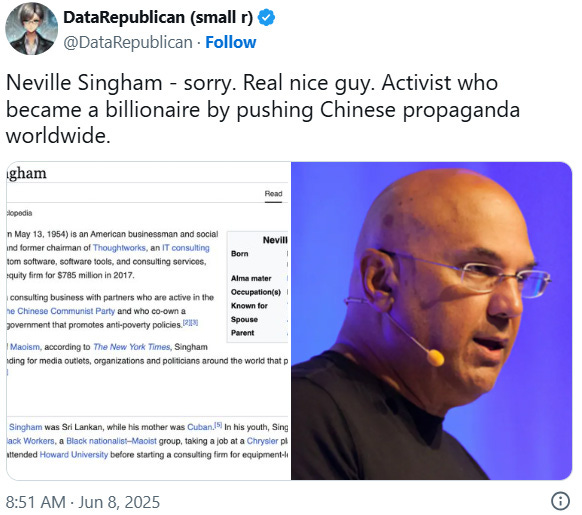This screenshot has width=582, height=515.
Task: Click the DataRepublican (small r) display name
Action: tap(158, 17)
